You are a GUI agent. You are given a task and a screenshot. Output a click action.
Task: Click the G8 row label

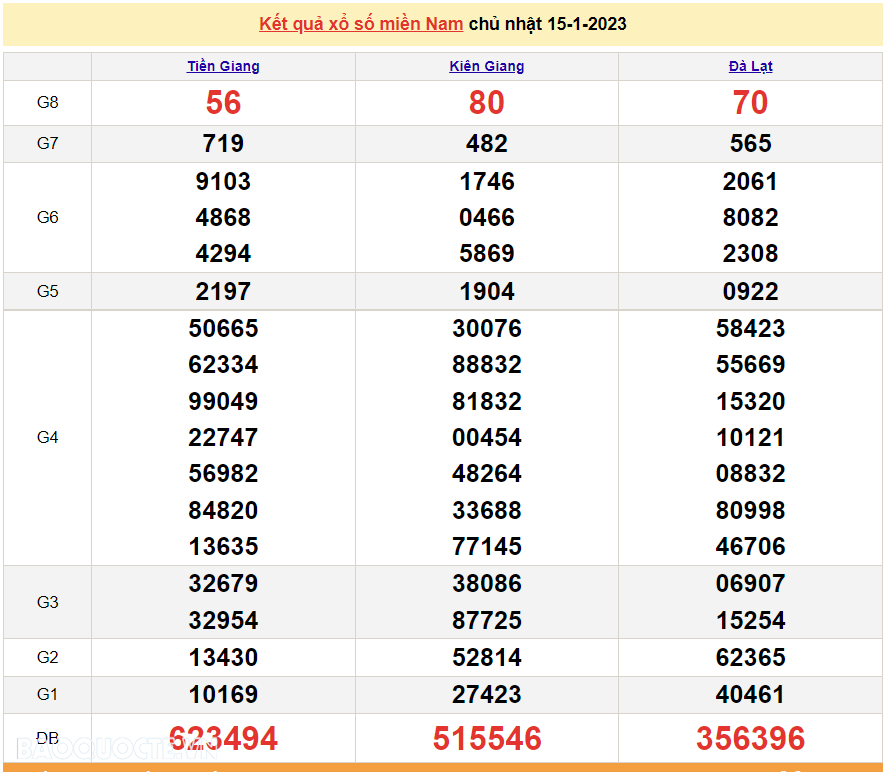coord(47,103)
